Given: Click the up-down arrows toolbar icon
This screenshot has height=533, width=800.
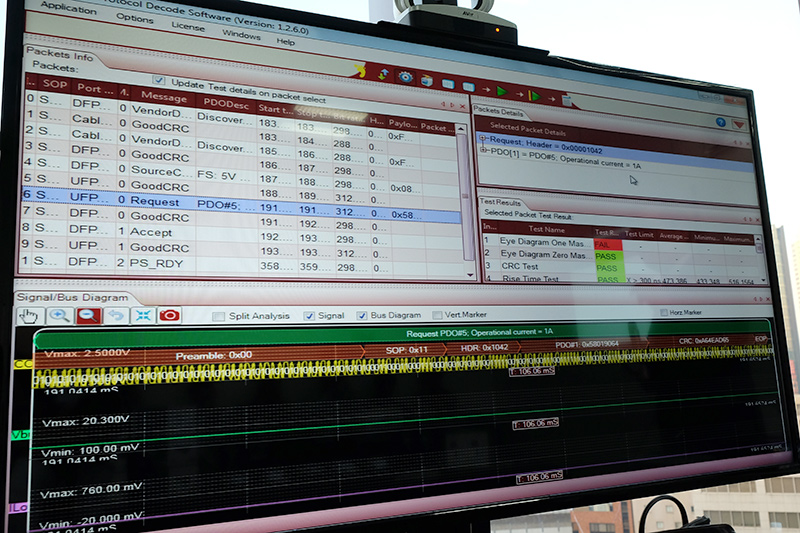Looking at the screenshot, I should point(383,74).
